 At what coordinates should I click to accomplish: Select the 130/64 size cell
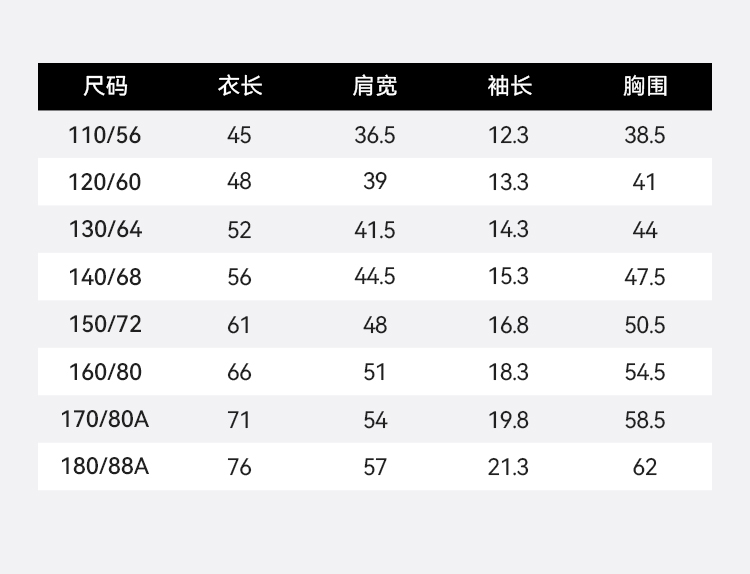pos(105,230)
